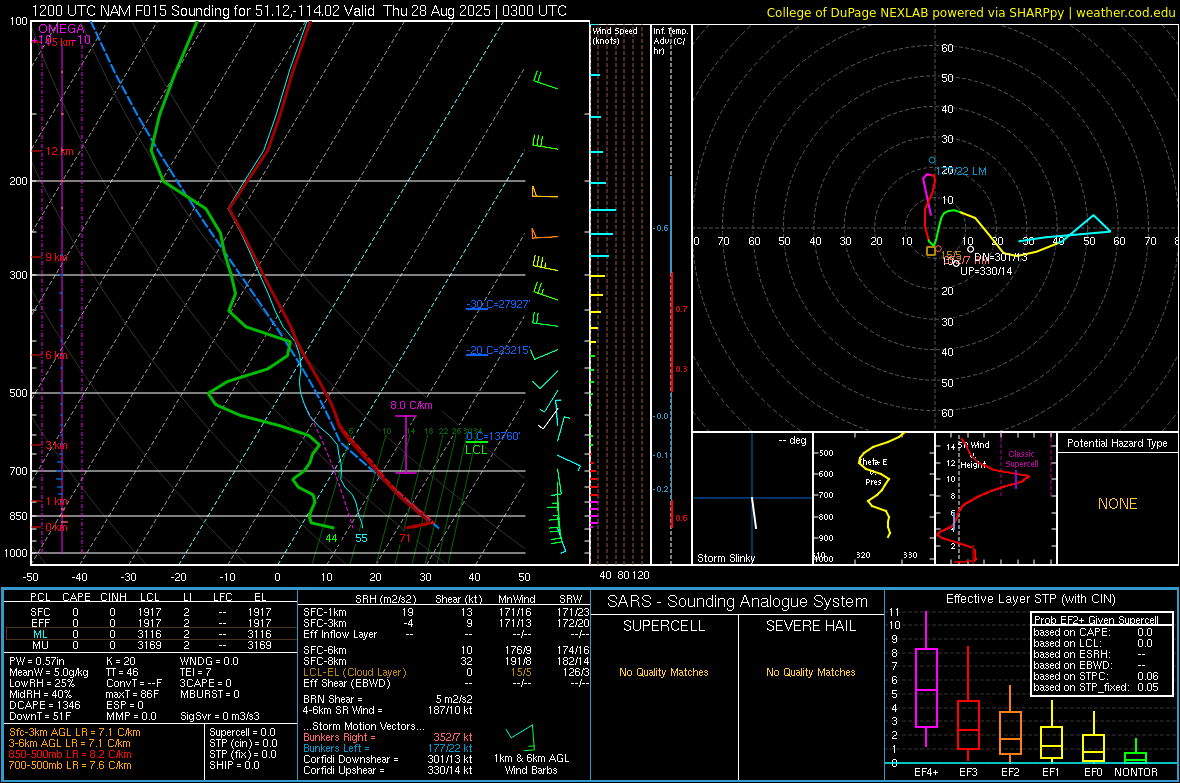Click the -30 C=27927' level label

click(x=498, y=304)
